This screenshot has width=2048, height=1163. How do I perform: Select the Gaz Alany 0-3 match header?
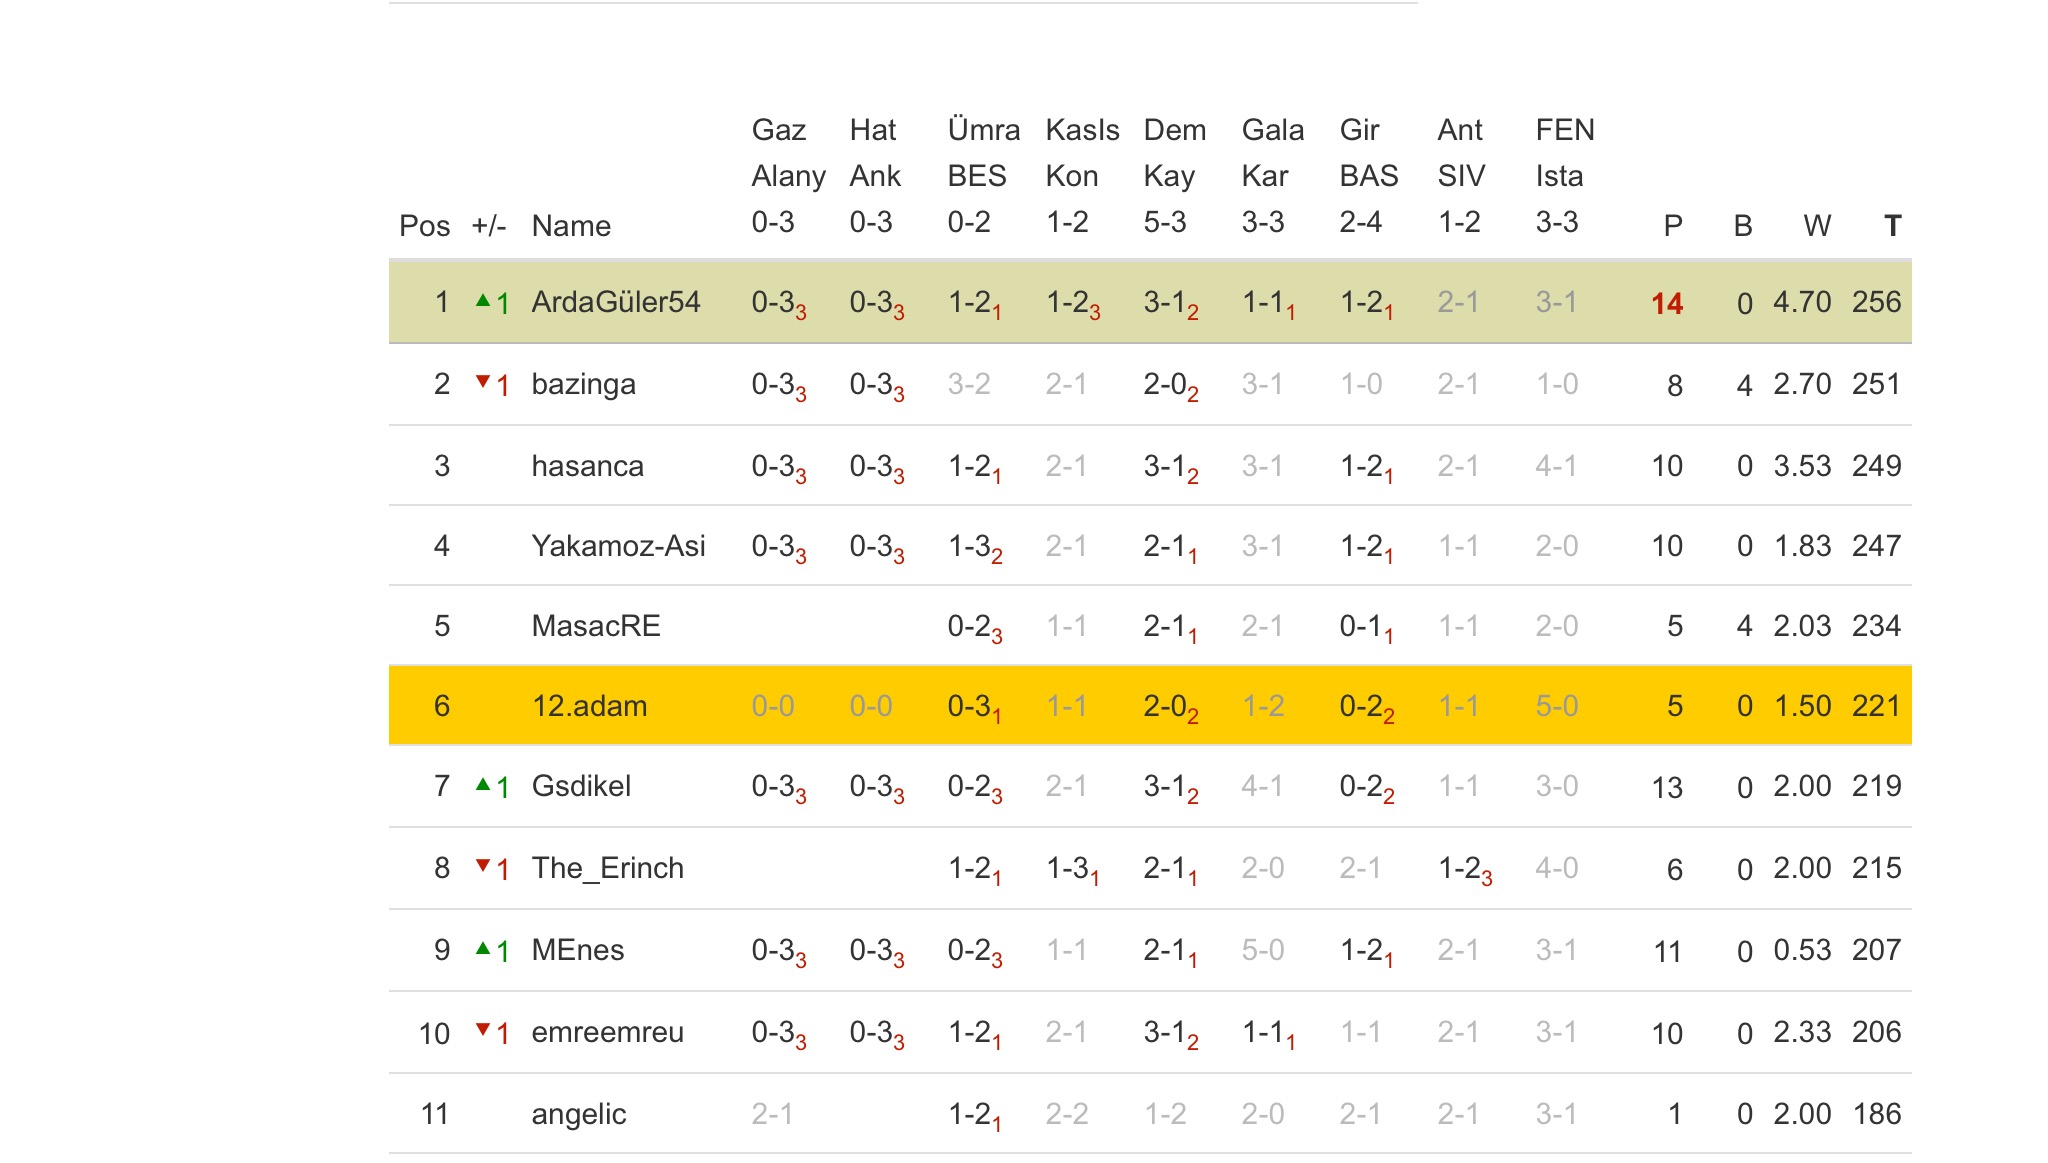pyautogui.click(x=788, y=176)
